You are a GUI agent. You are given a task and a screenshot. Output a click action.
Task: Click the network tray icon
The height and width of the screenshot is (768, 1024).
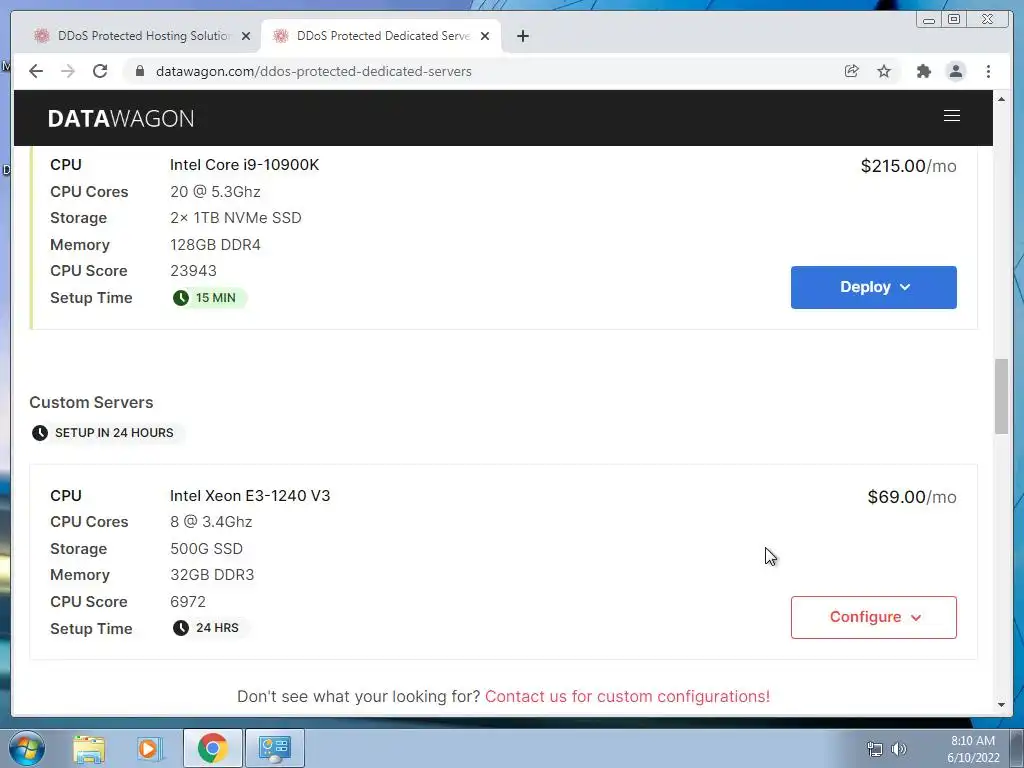[874, 749]
